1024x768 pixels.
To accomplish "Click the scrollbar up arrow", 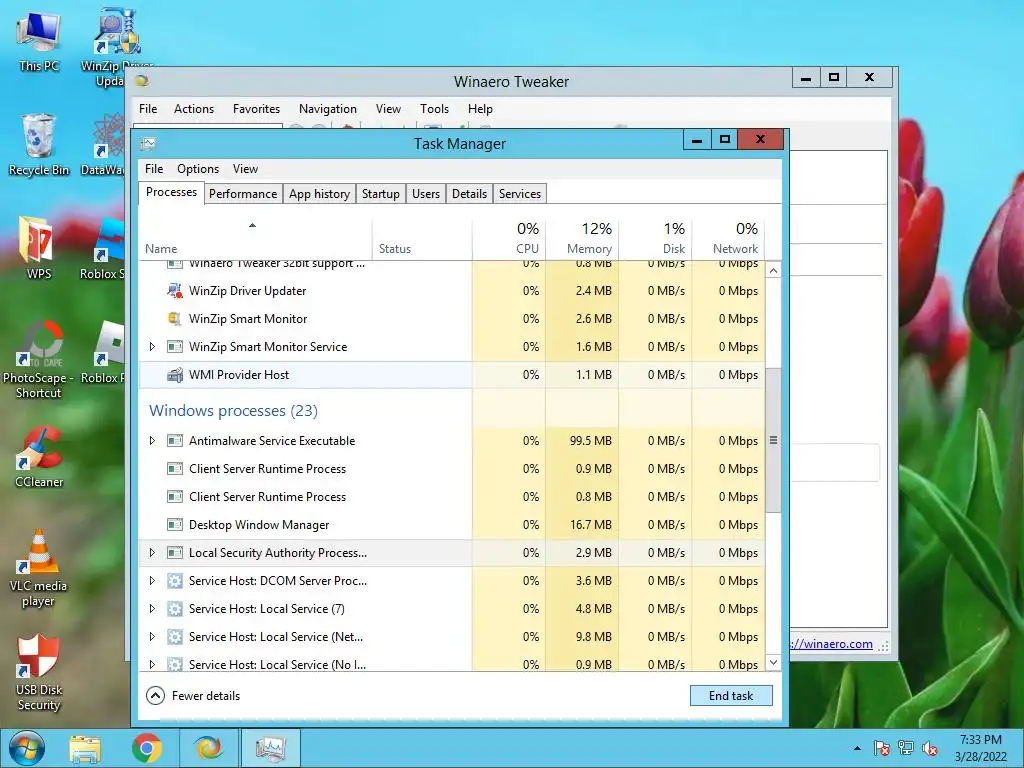I will coord(773,270).
